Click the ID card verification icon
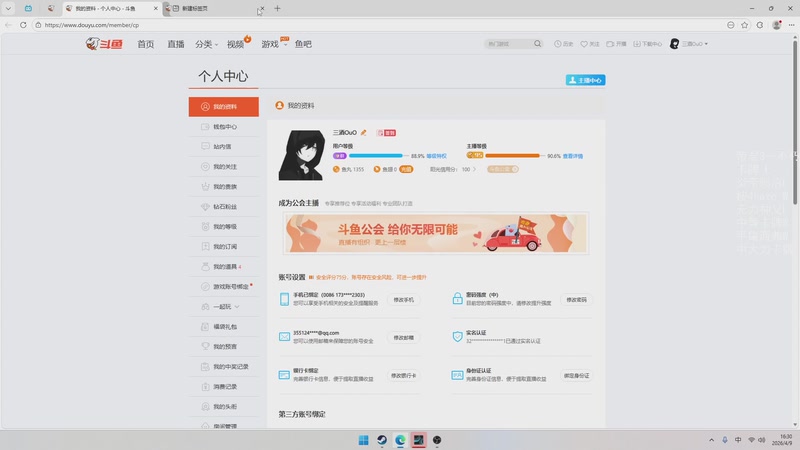Image resolution: width=800 pixels, height=450 pixels. (x=457, y=375)
